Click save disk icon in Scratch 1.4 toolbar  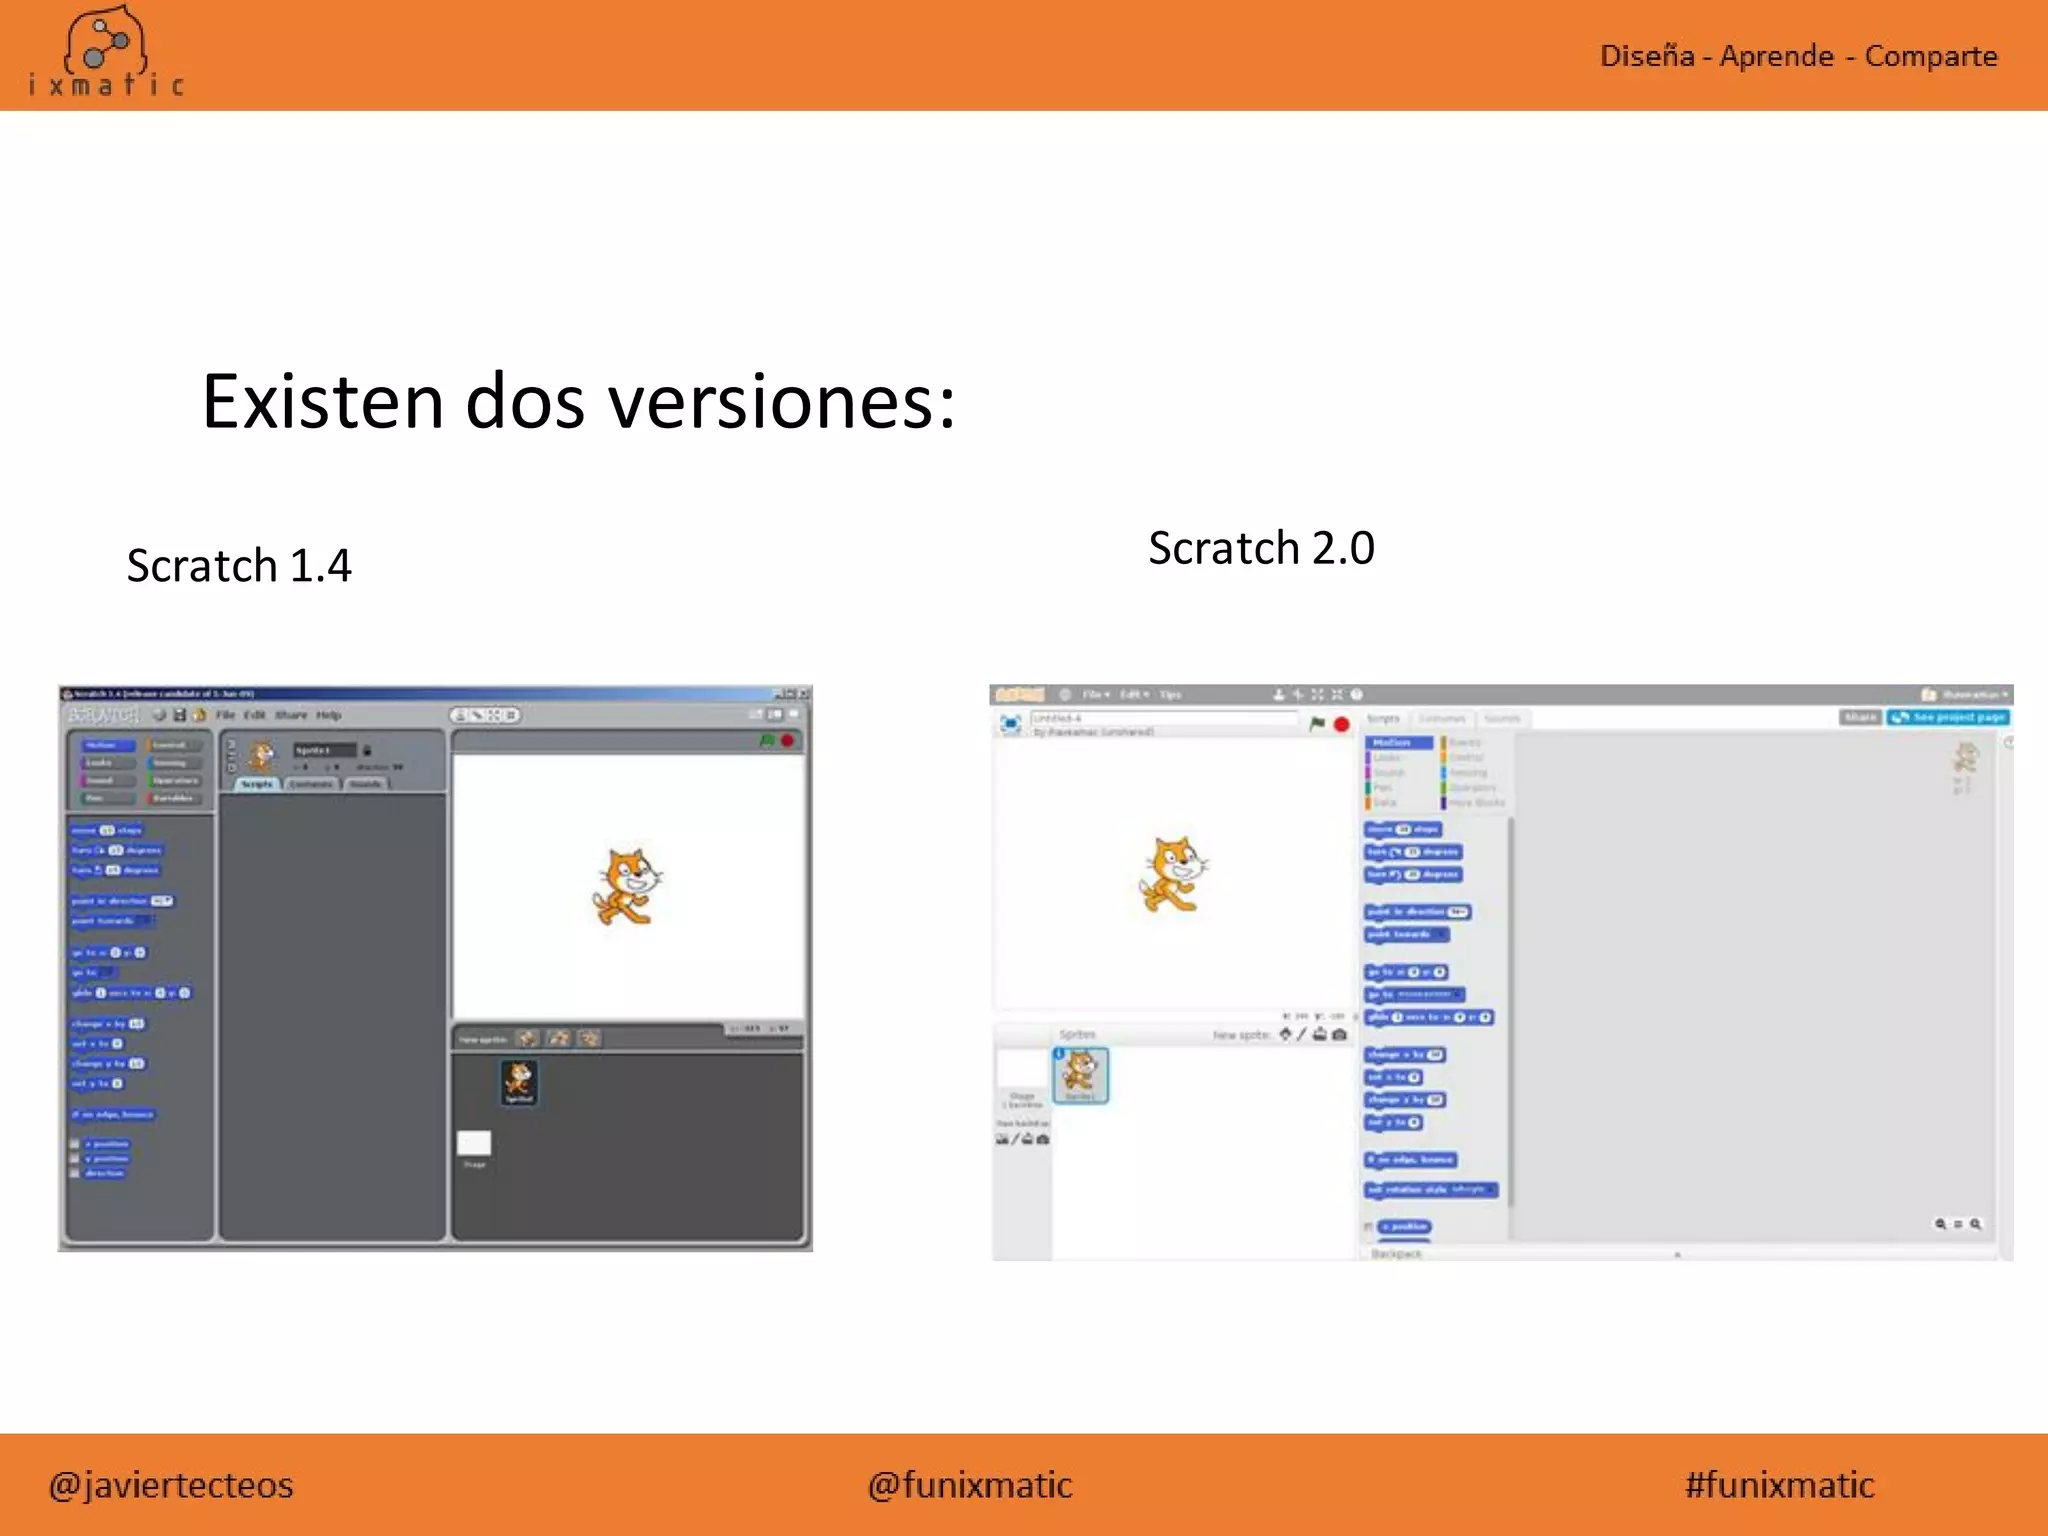[x=180, y=715]
